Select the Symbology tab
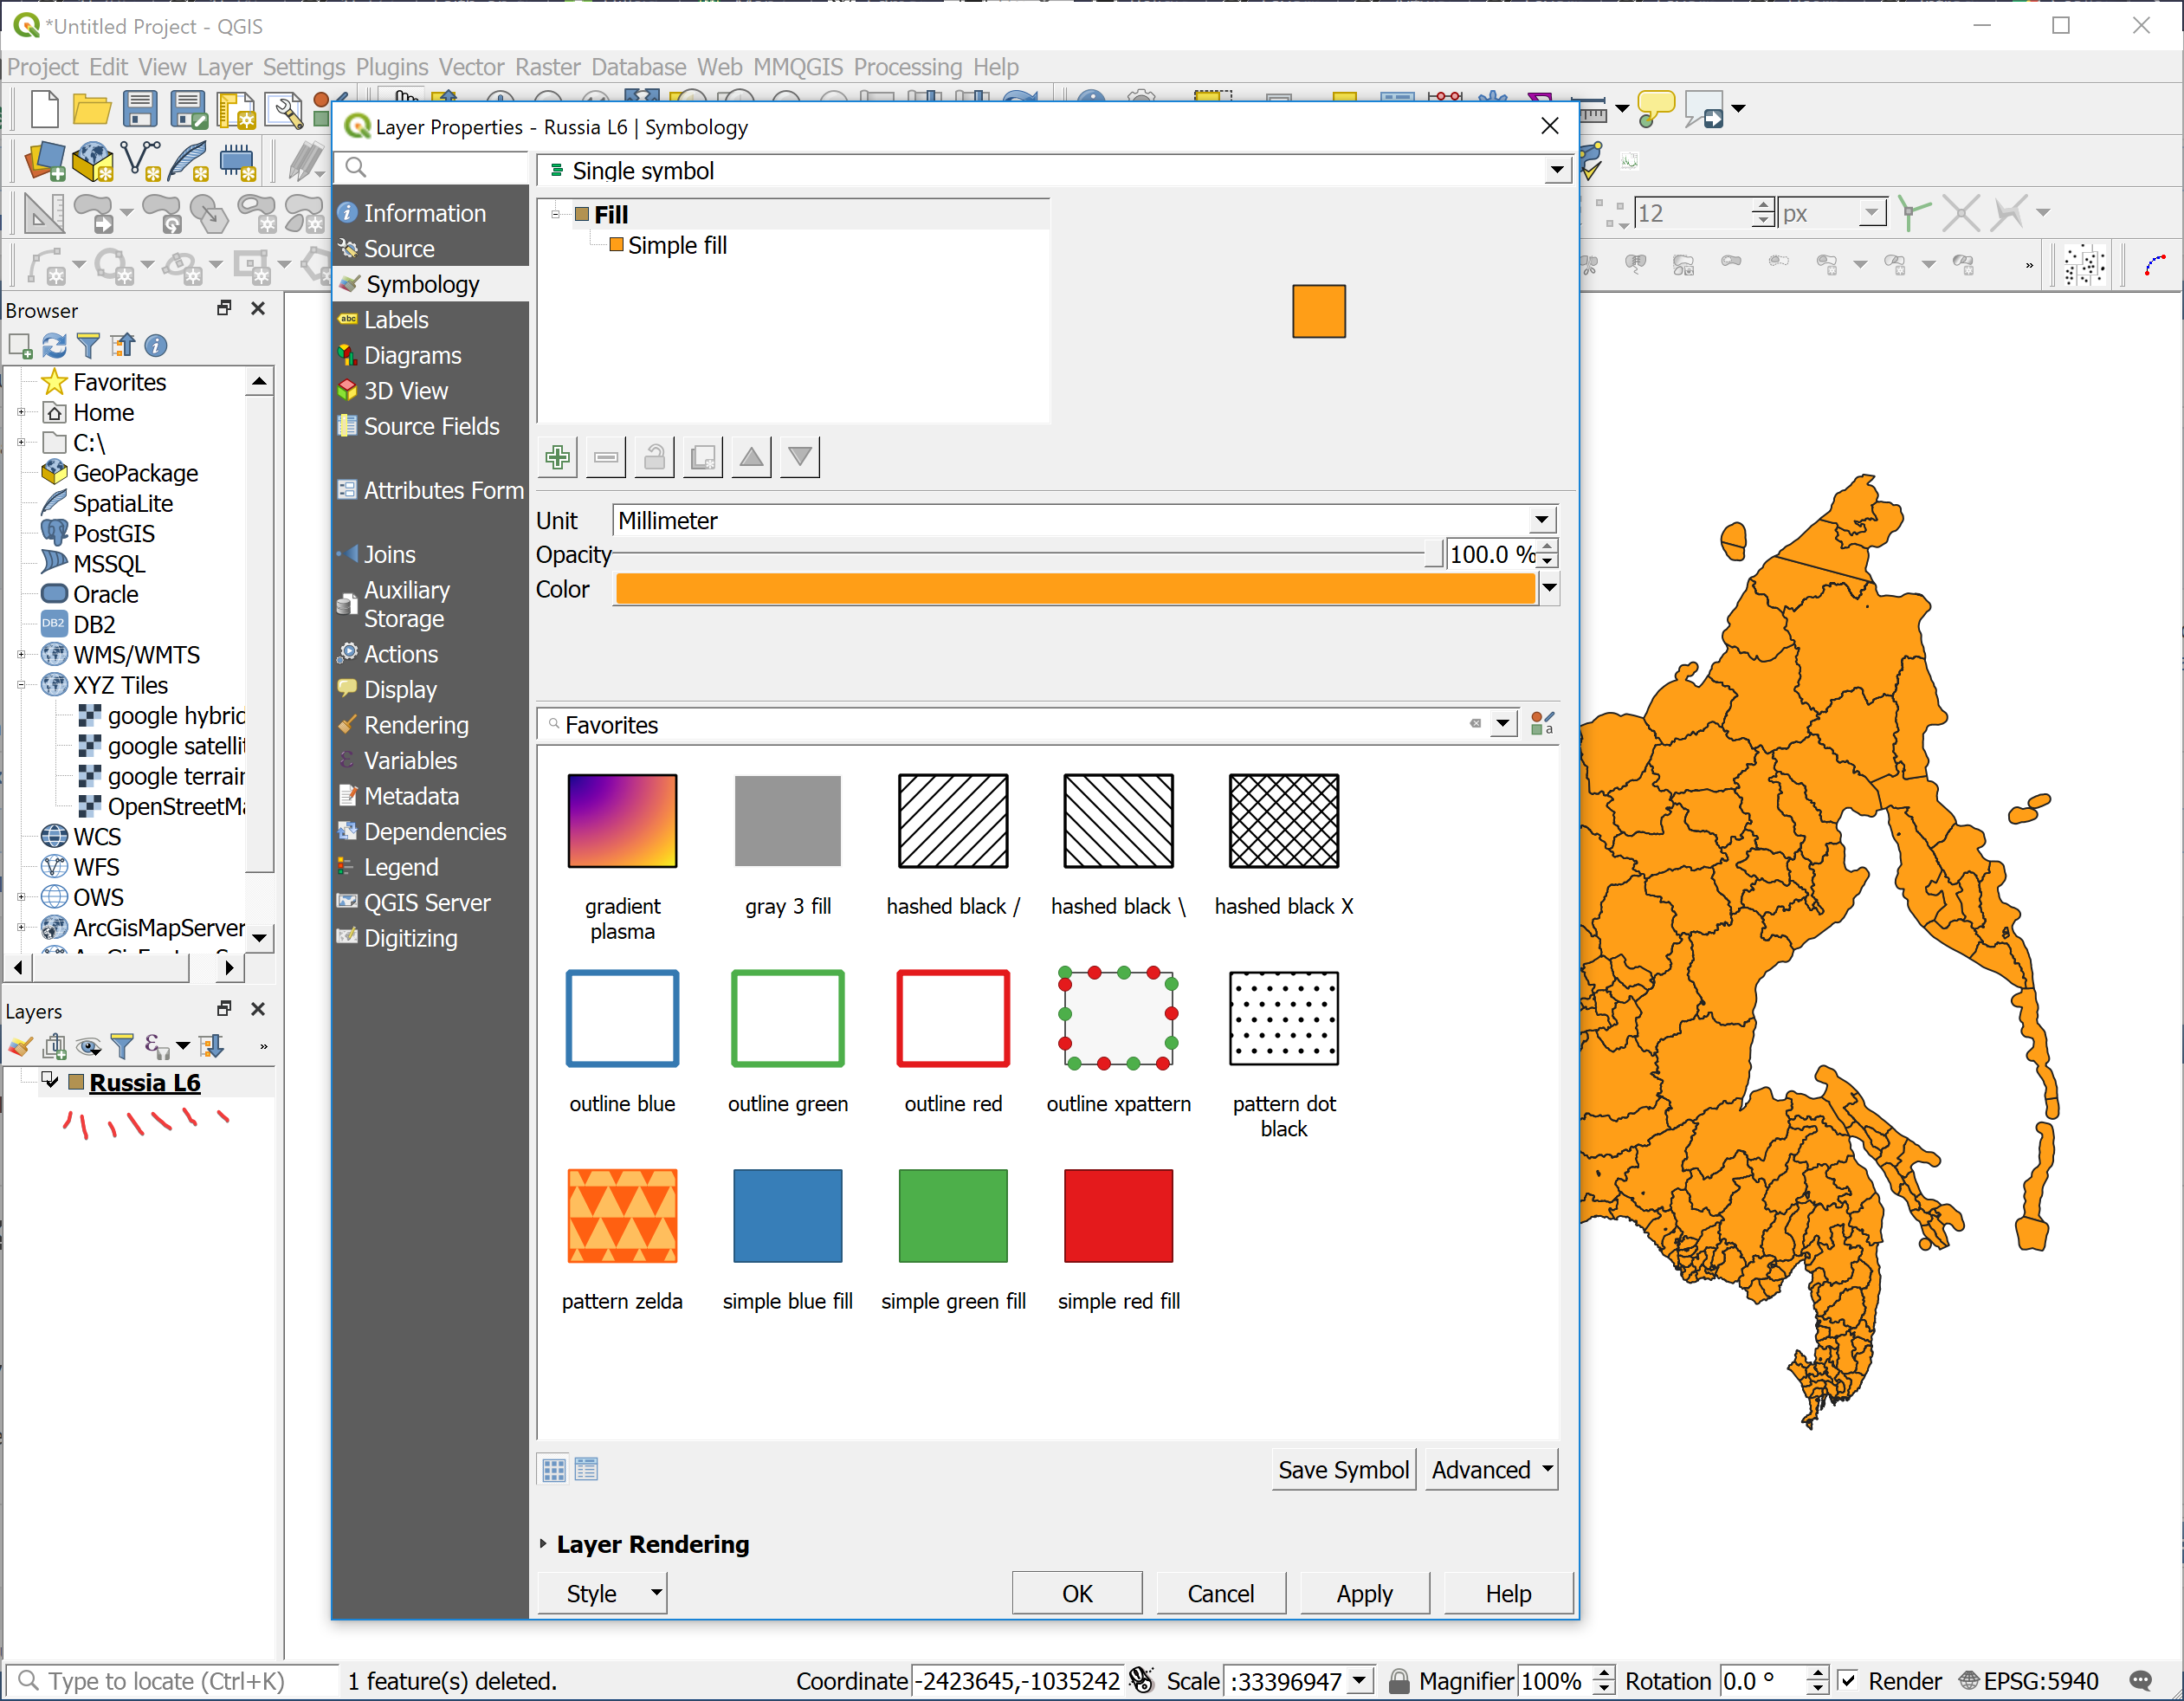 pyautogui.click(x=422, y=284)
